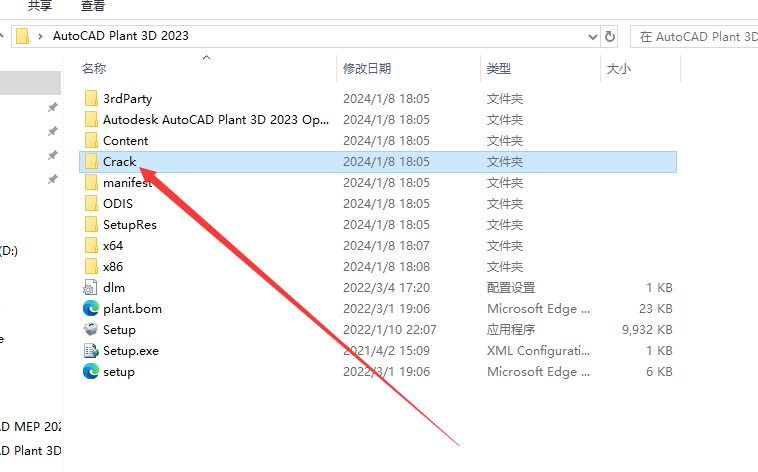758x472 pixels.
Task: Select the SetupRes folder name
Action: pyautogui.click(x=130, y=225)
